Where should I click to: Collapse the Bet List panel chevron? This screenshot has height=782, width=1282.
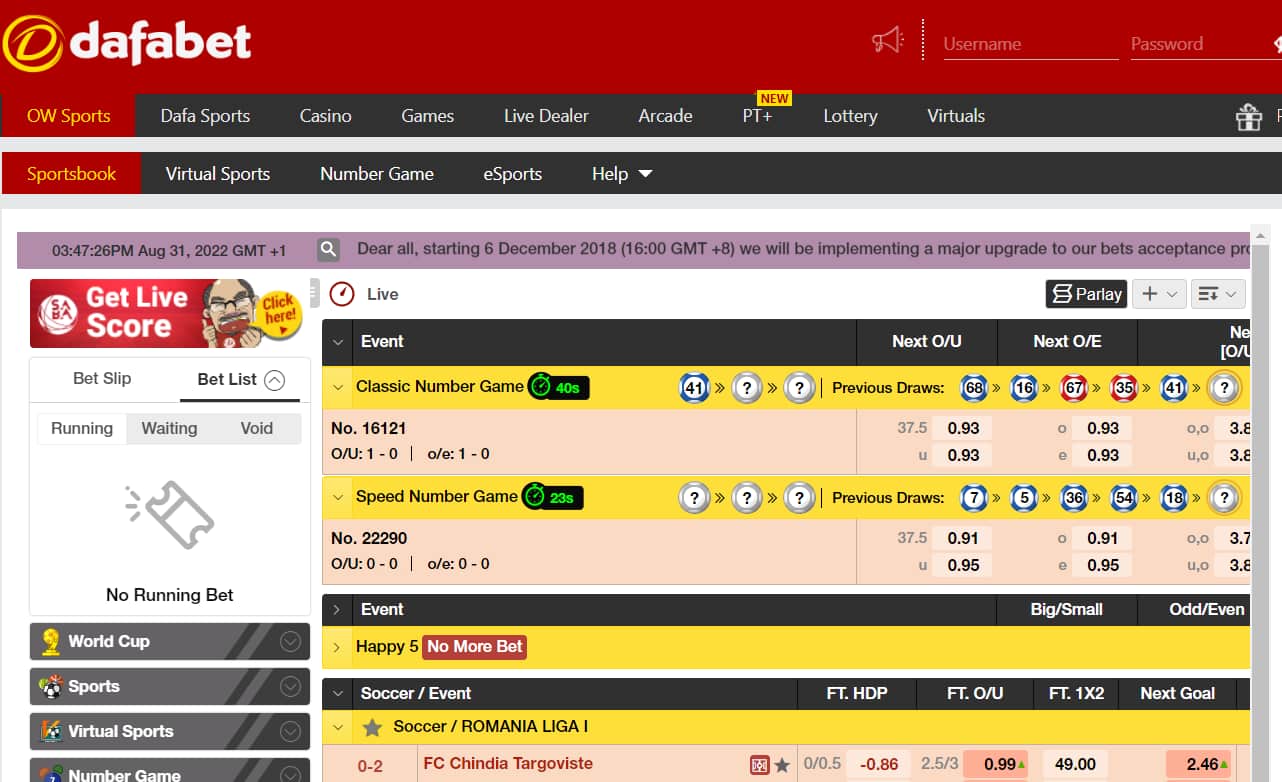(275, 380)
